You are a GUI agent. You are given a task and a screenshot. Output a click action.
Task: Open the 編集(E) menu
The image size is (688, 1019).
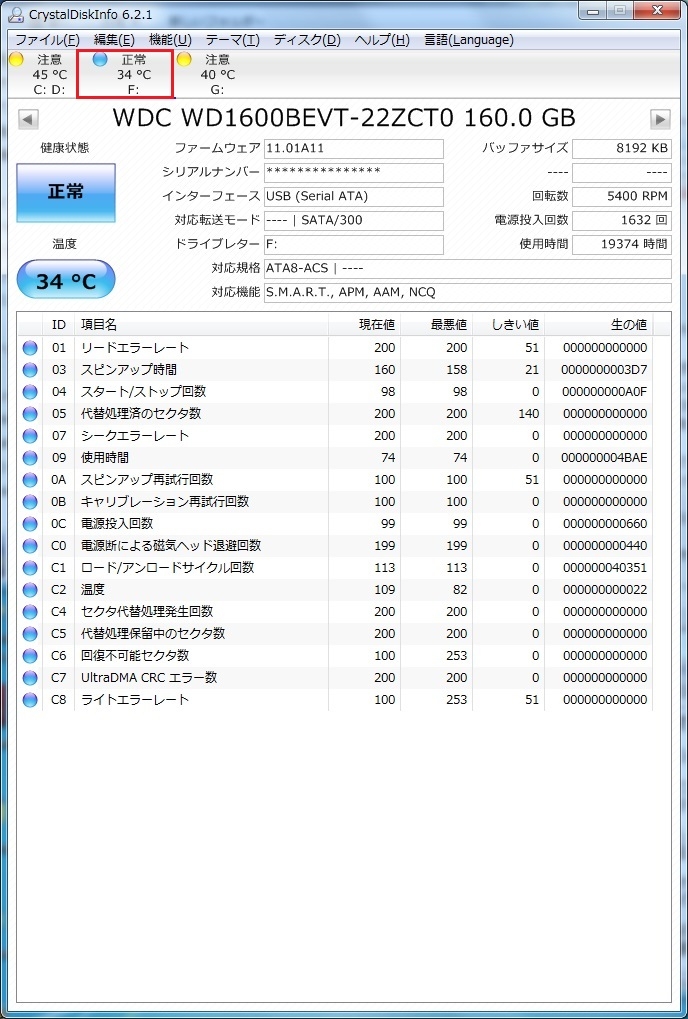coord(114,40)
